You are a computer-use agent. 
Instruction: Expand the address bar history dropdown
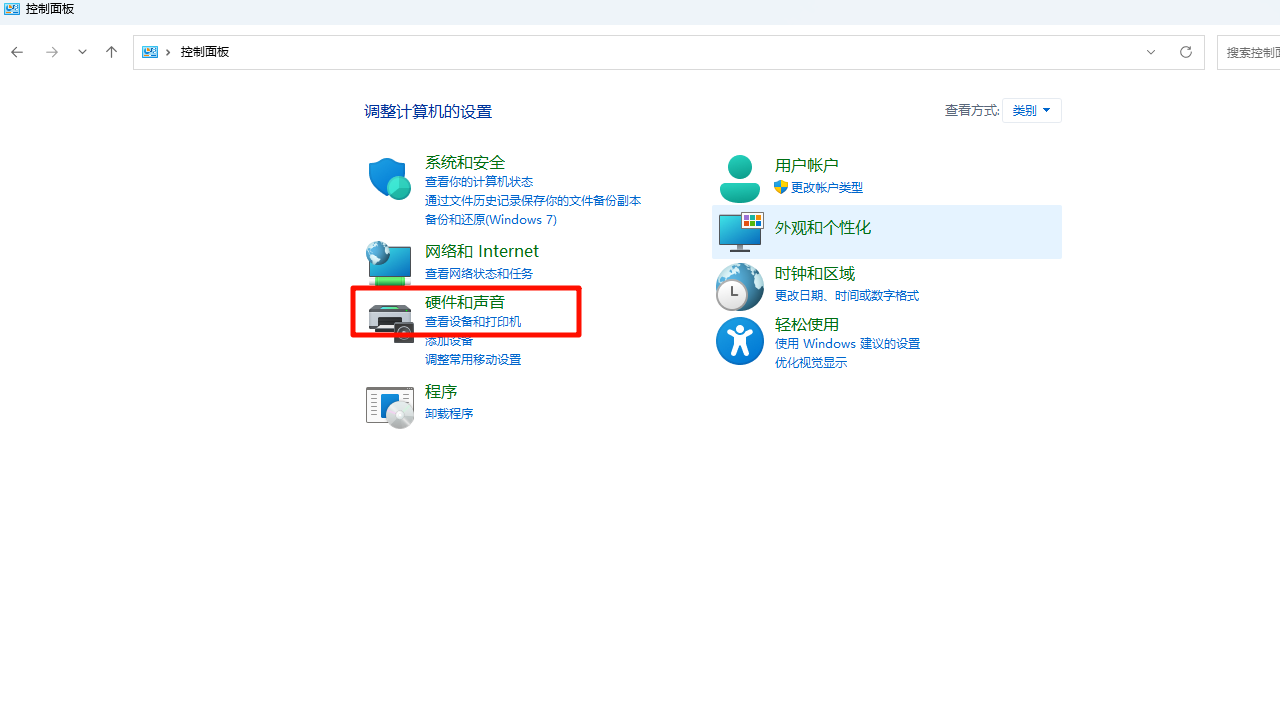click(1151, 52)
